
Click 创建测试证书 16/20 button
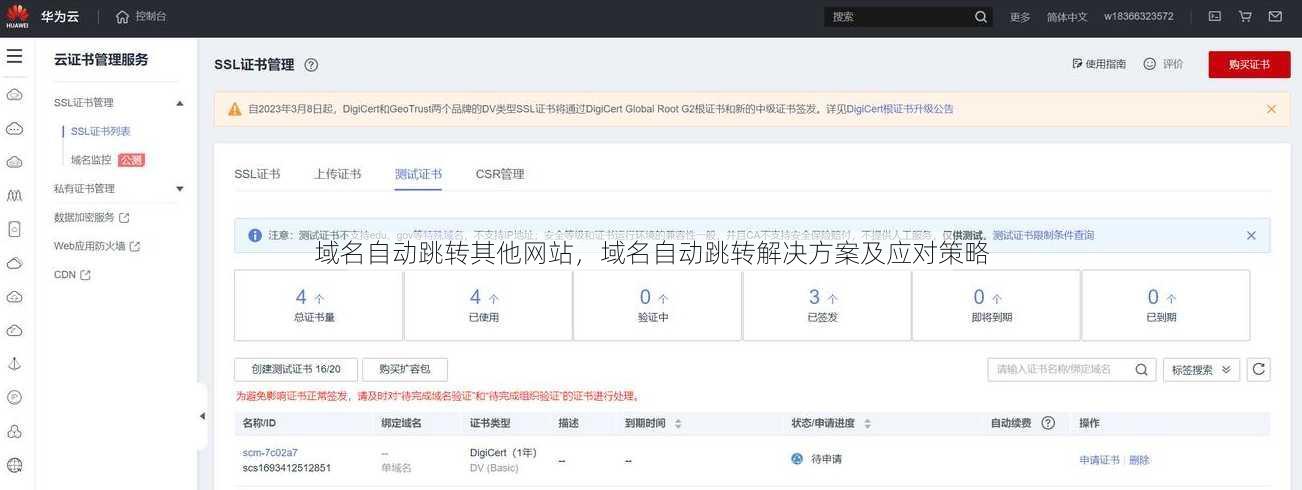point(296,370)
